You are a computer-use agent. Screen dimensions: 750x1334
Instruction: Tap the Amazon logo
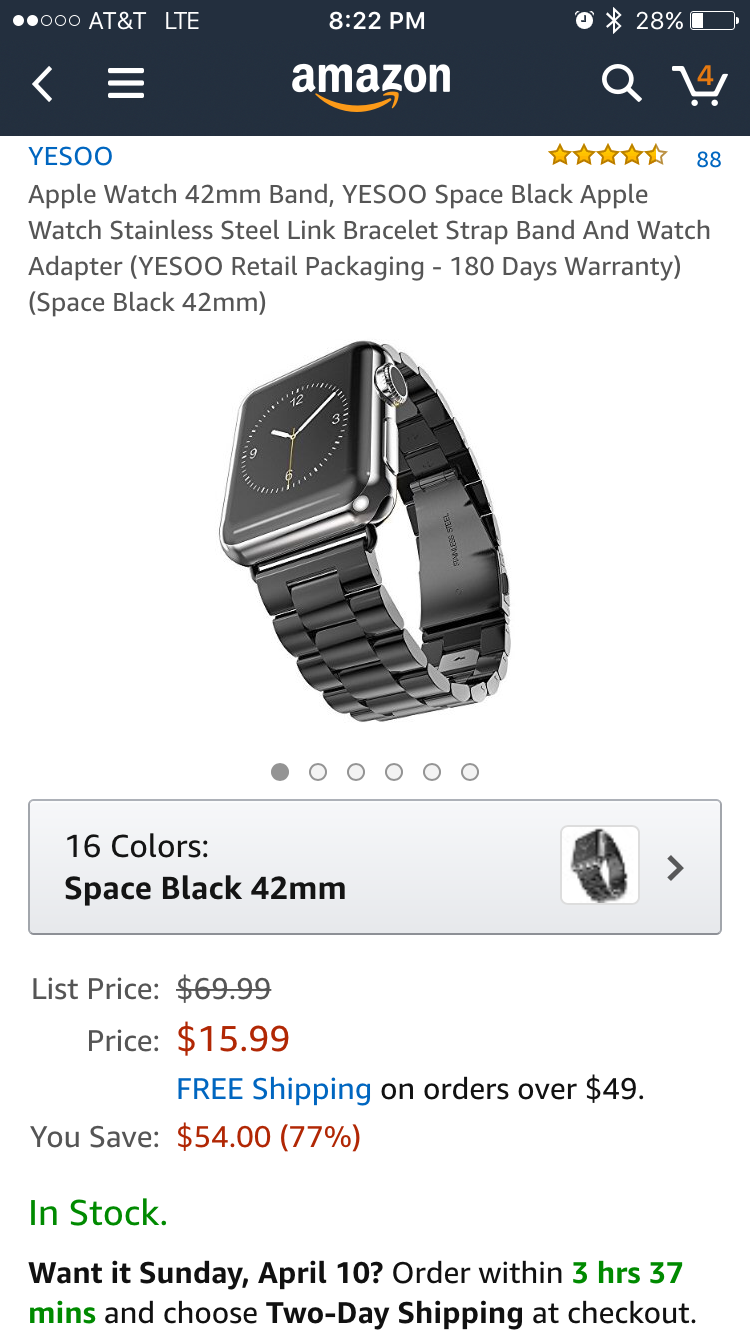tap(371, 84)
